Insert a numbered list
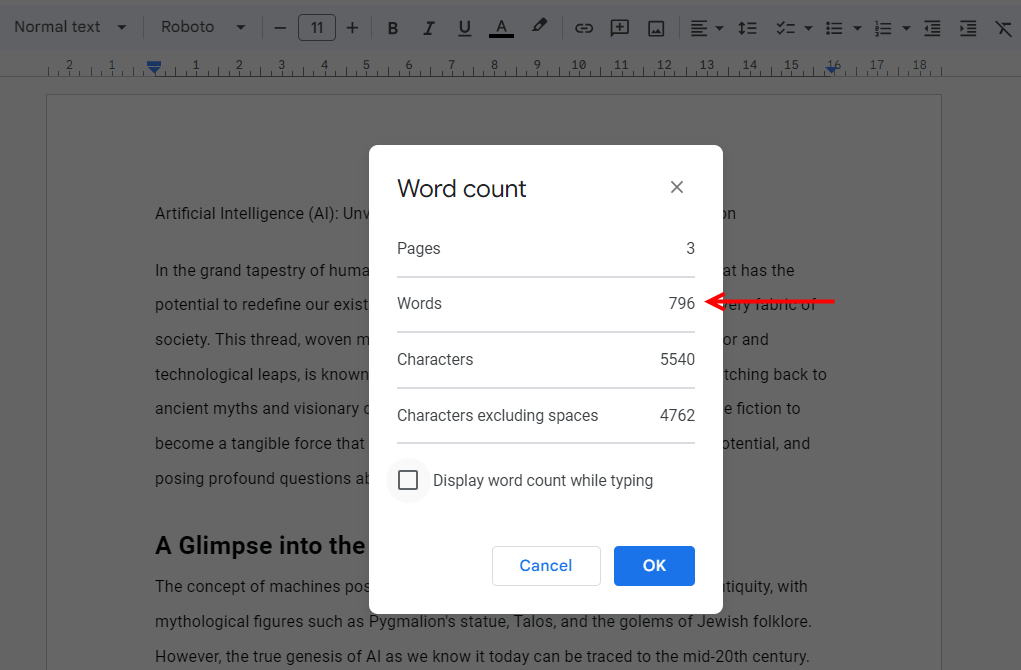 point(883,28)
